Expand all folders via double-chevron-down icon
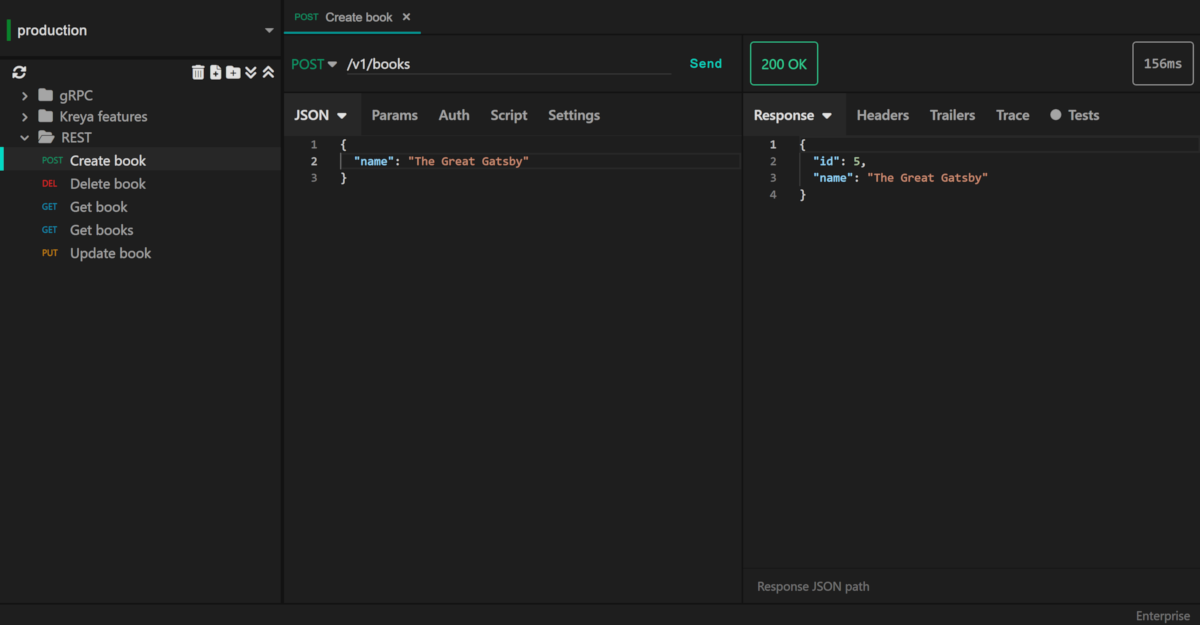 tap(250, 72)
